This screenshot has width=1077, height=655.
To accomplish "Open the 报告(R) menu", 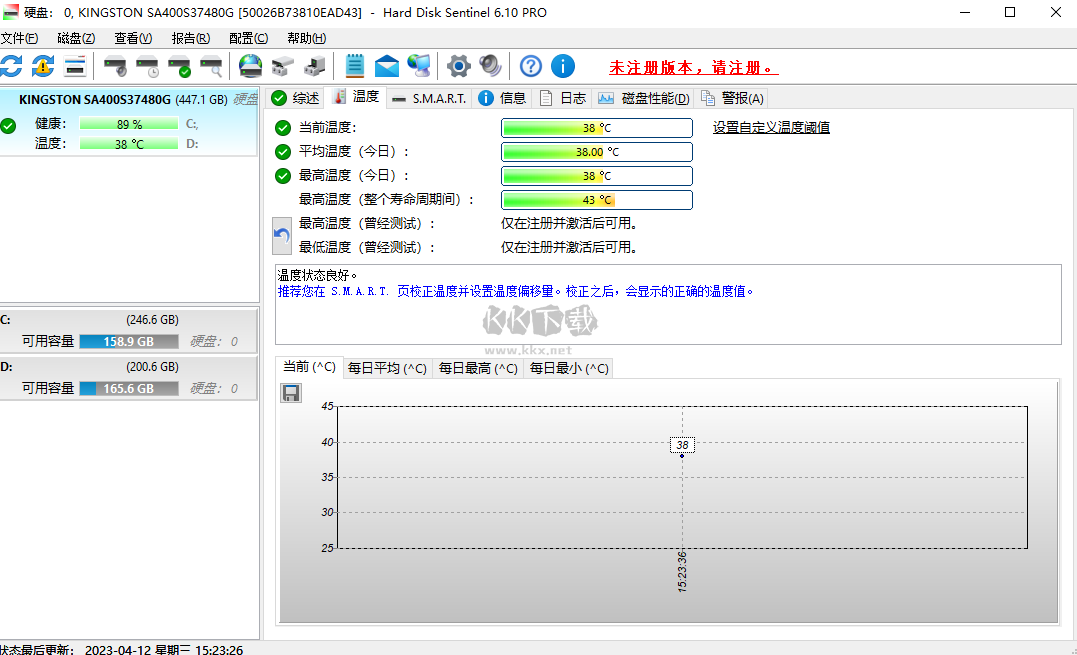I will (x=190, y=38).
